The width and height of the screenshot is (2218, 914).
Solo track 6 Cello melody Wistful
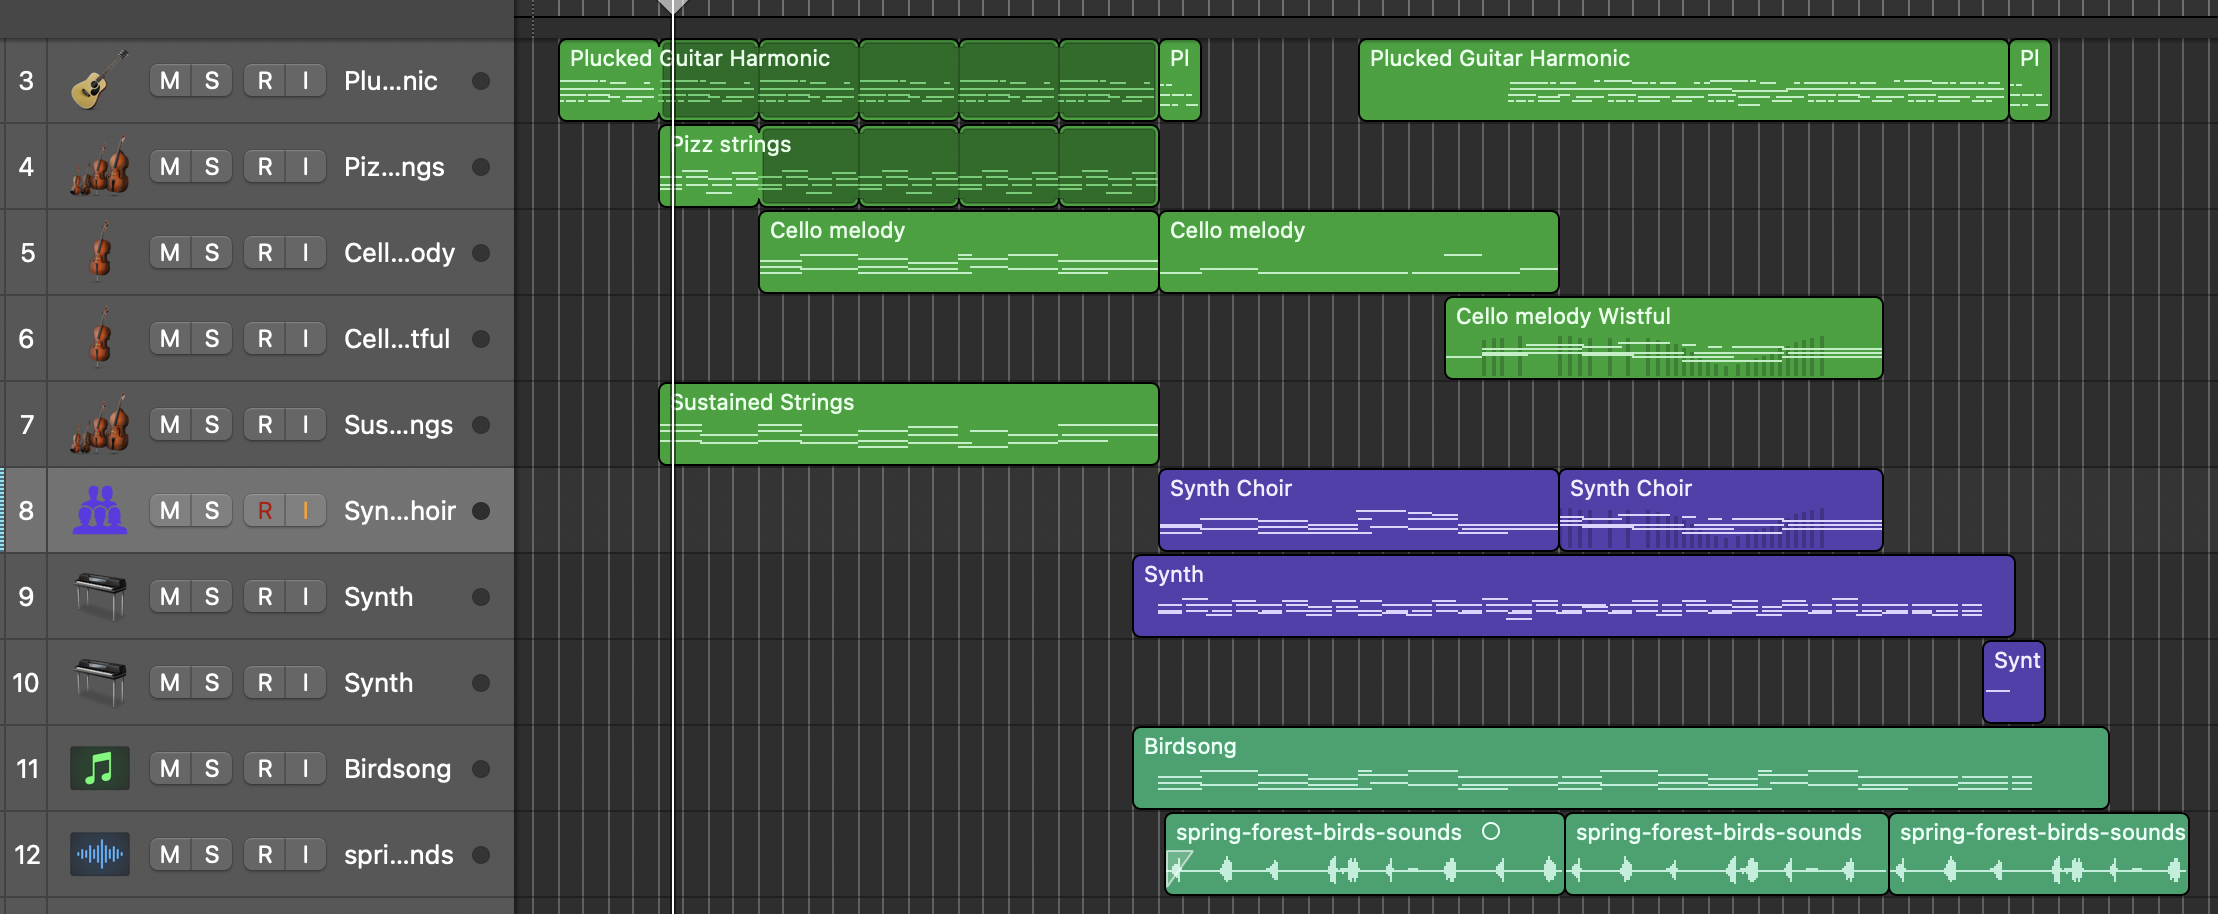click(x=212, y=338)
